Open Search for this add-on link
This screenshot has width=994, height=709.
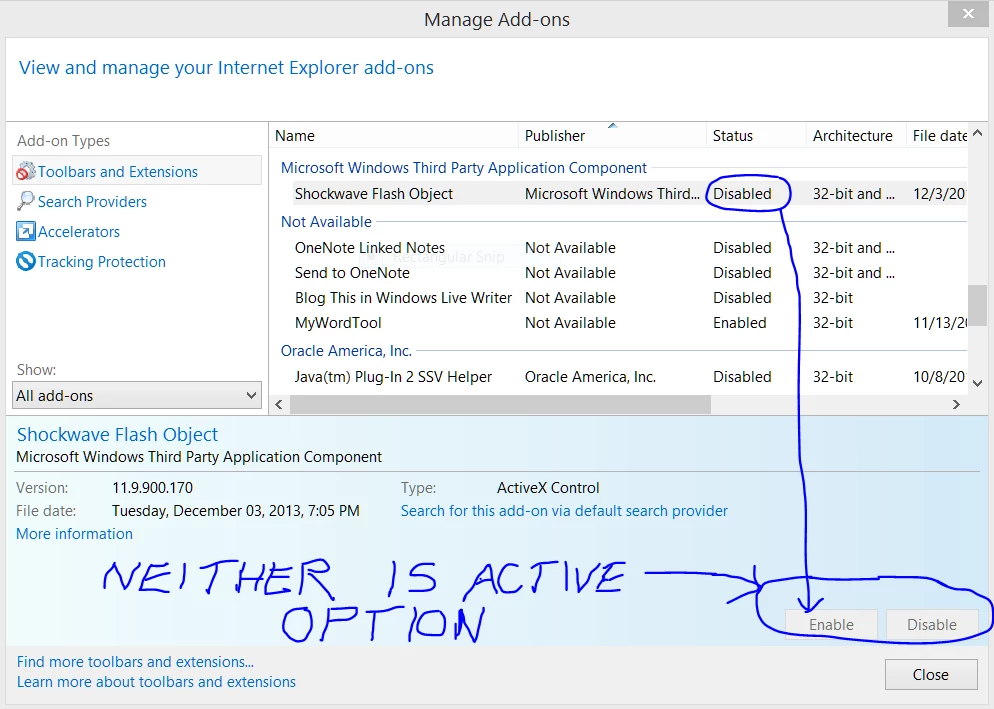(x=564, y=511)
